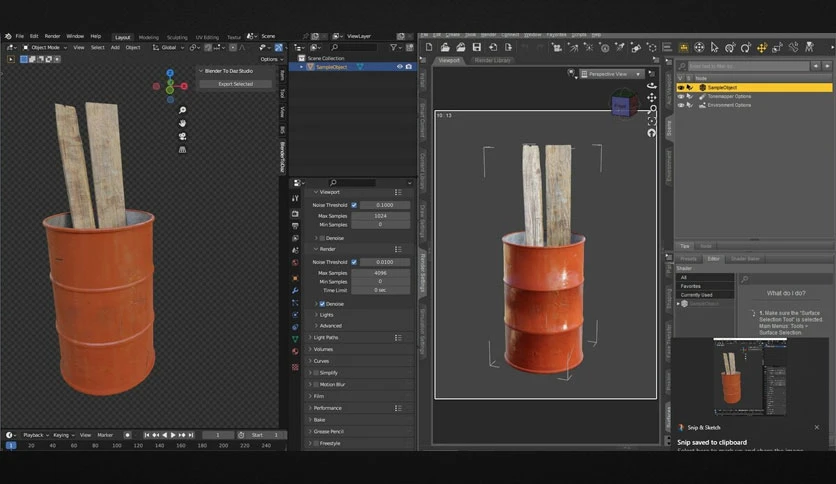The image size is (836, 484).
Task: Switch to the Sculpting workspace tab
Action: [x=177, y=37]
